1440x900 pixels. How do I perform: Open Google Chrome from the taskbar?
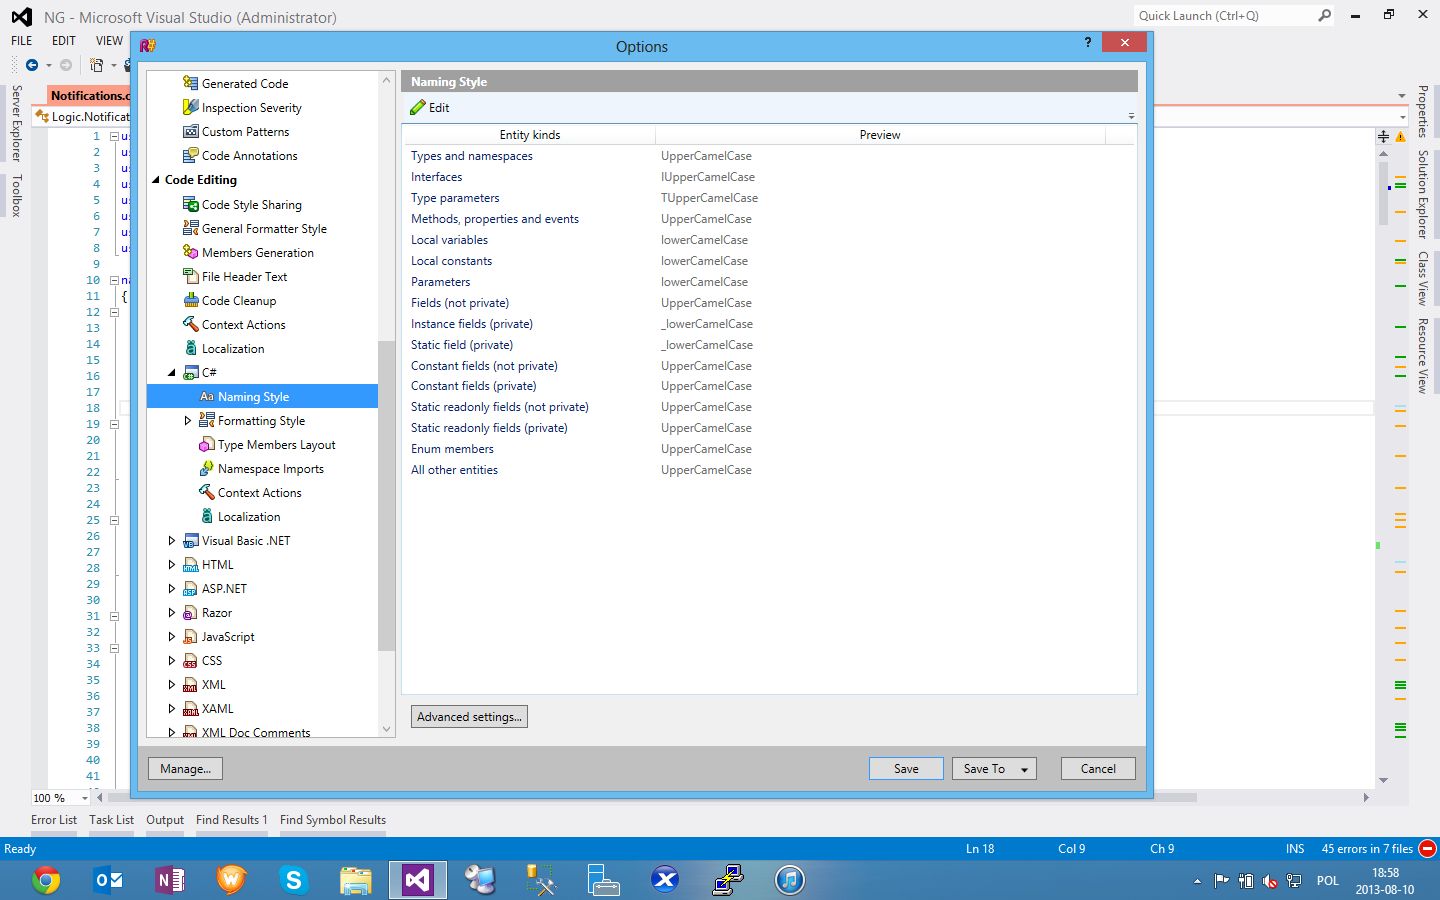46,880
